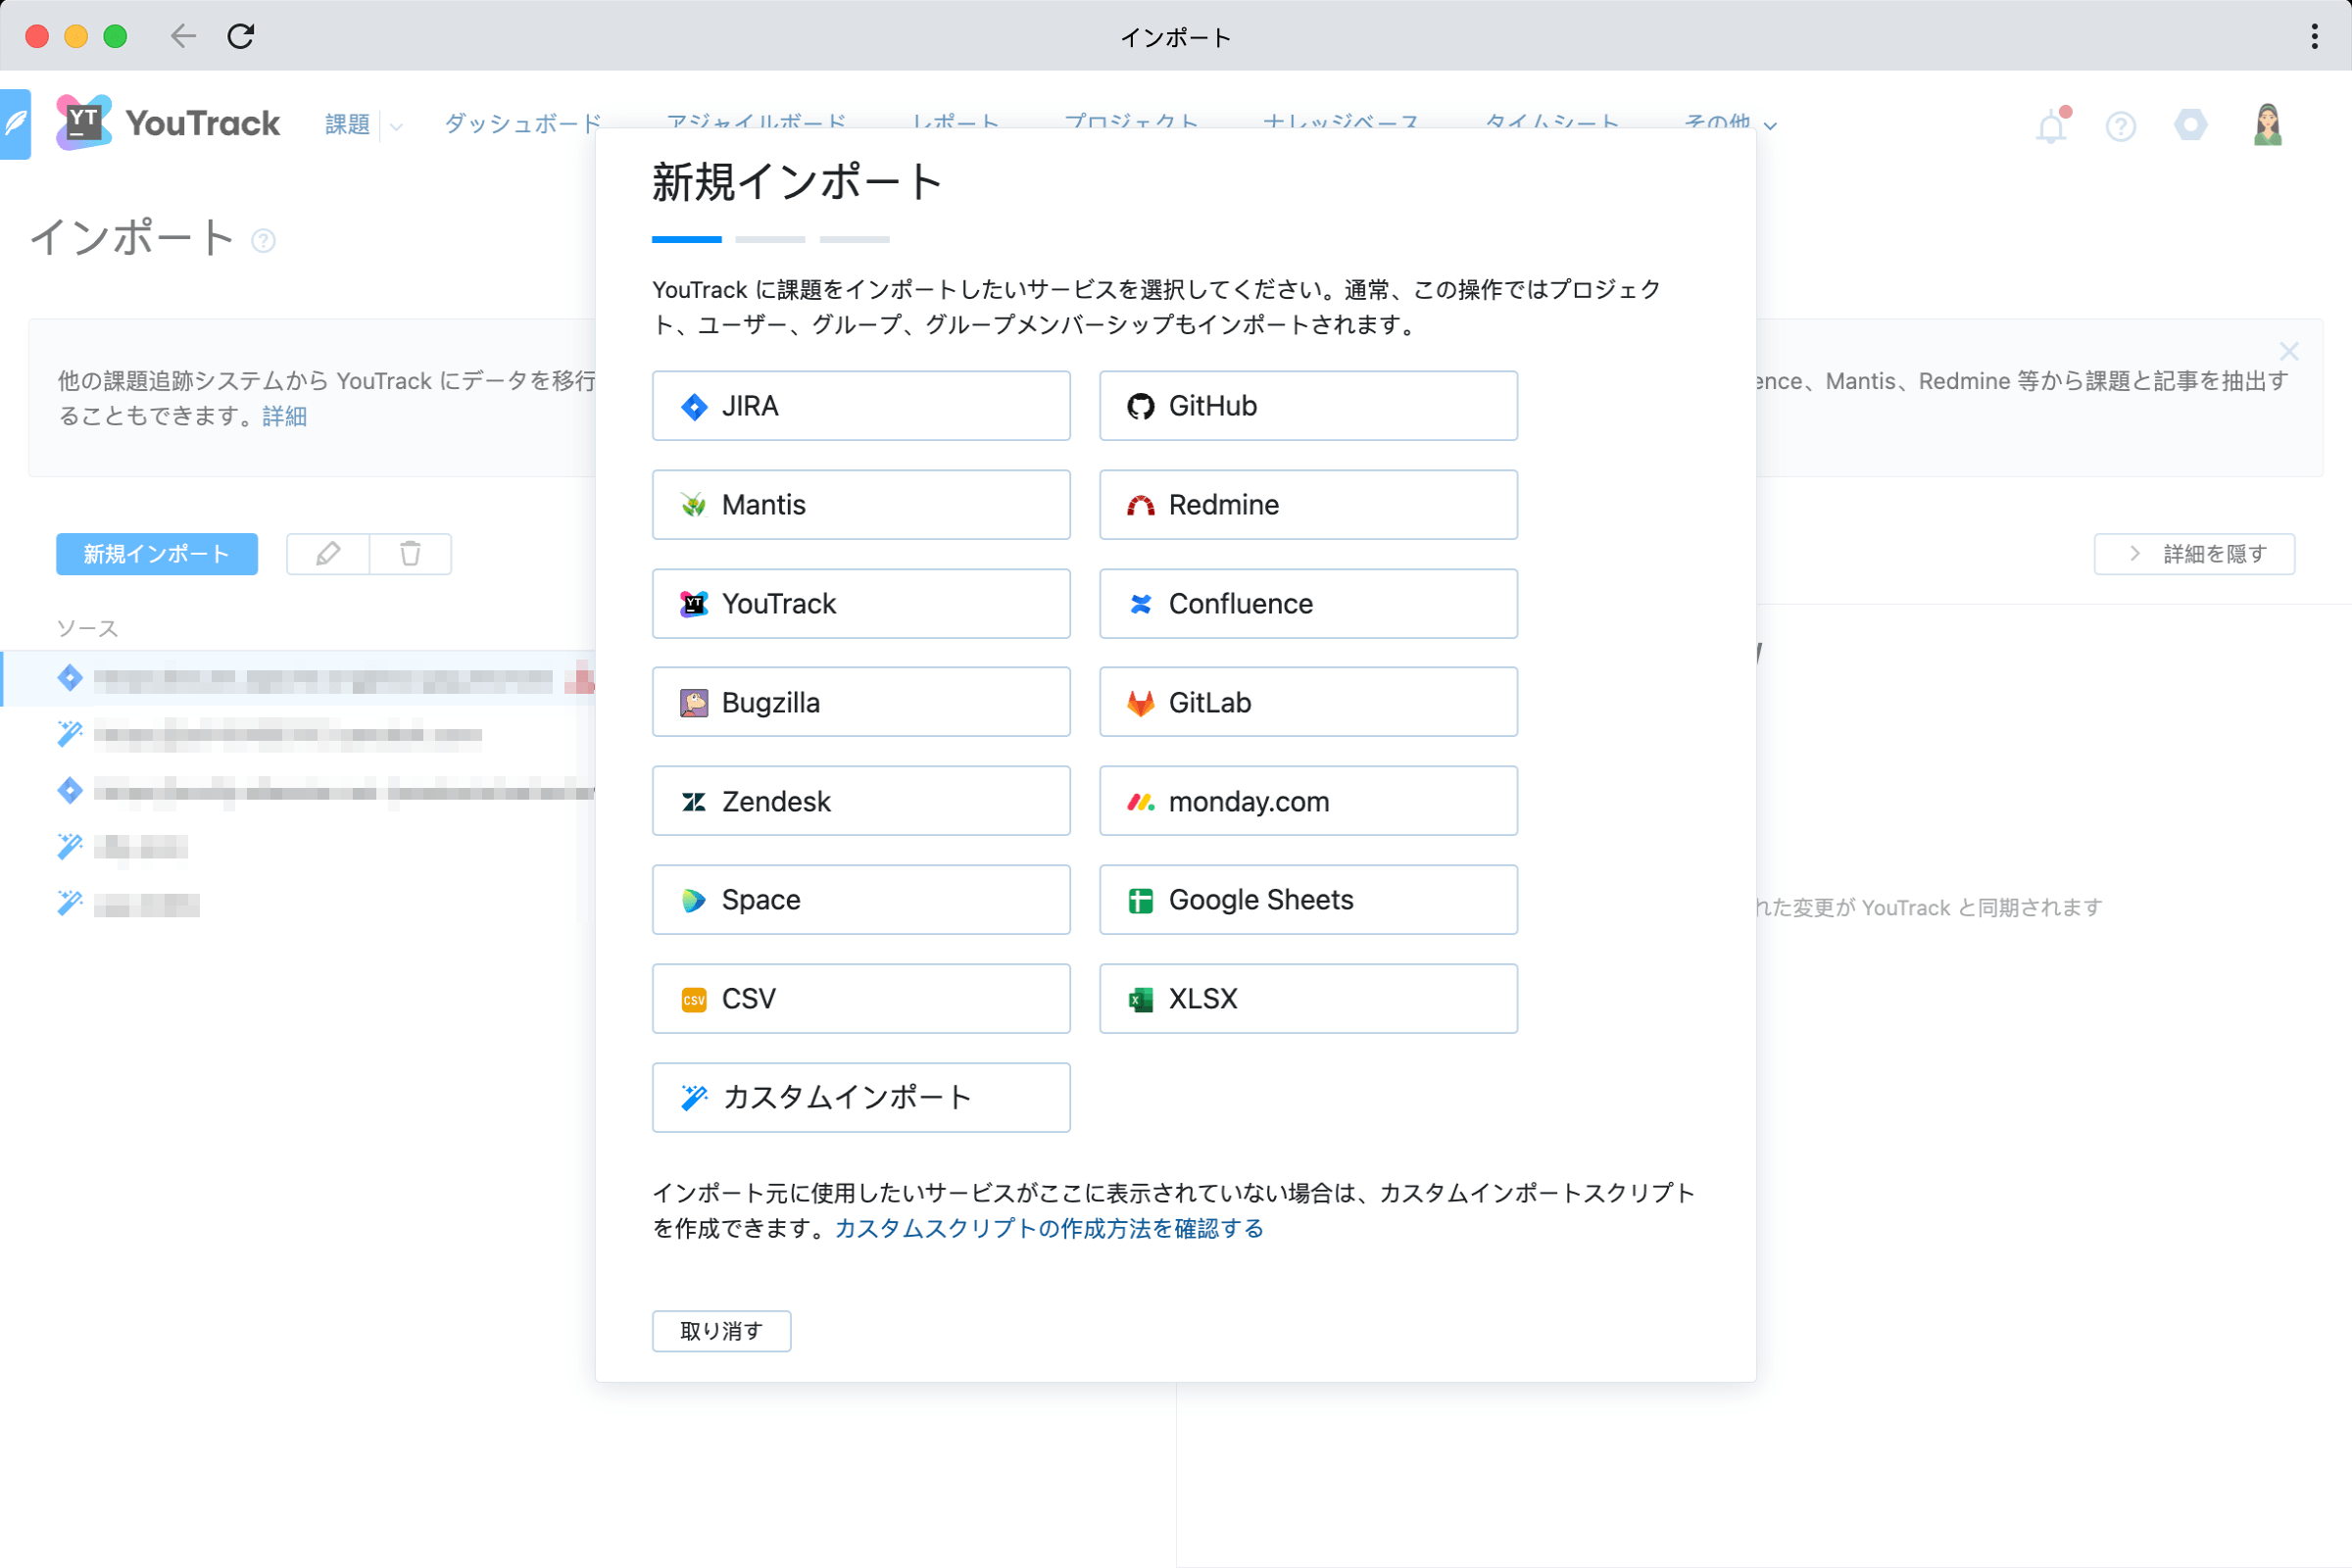Image resolution: width=2352 pixels, height=1568 pixels.
Task: Select the CSV import option
Action: click(860, 998)
